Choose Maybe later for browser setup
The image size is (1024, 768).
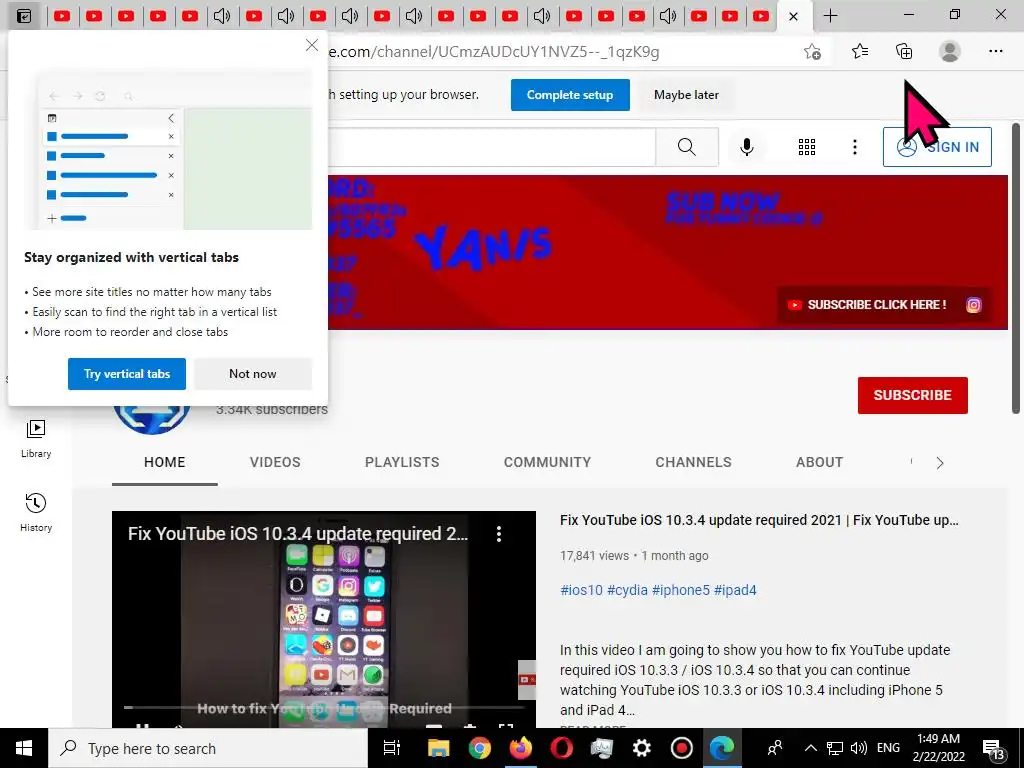686,95
